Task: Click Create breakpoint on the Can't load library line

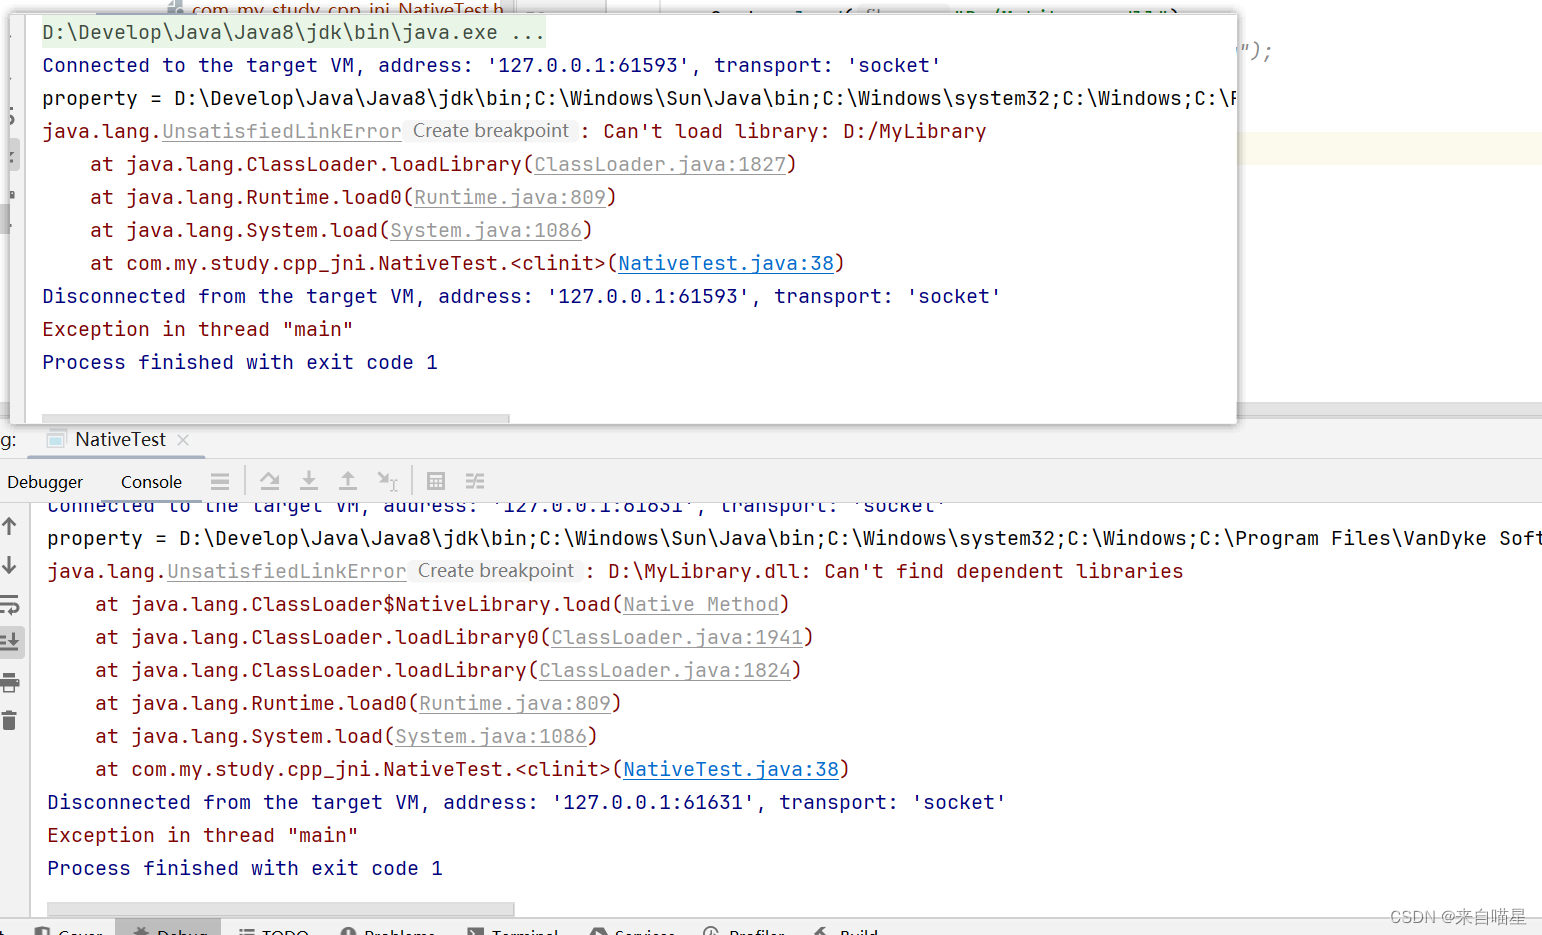Action: tap(490, 131)
